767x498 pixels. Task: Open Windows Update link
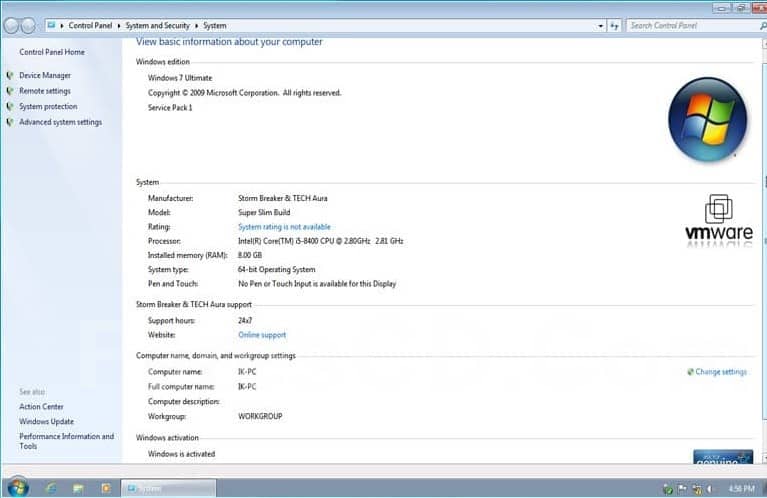pos(46,421)
